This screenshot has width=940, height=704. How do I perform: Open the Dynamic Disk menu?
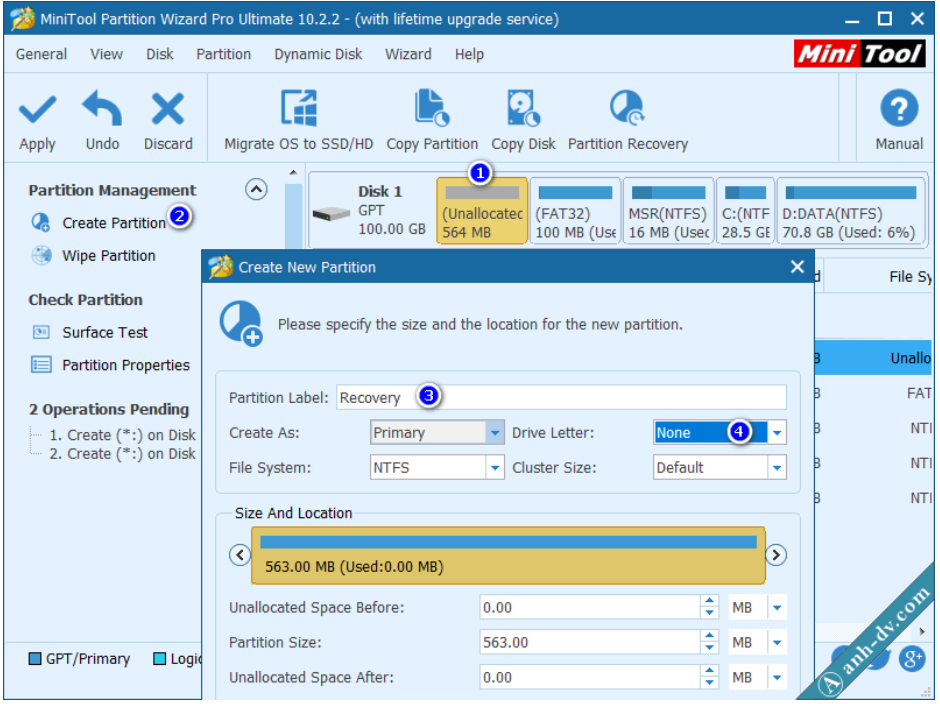318,54
